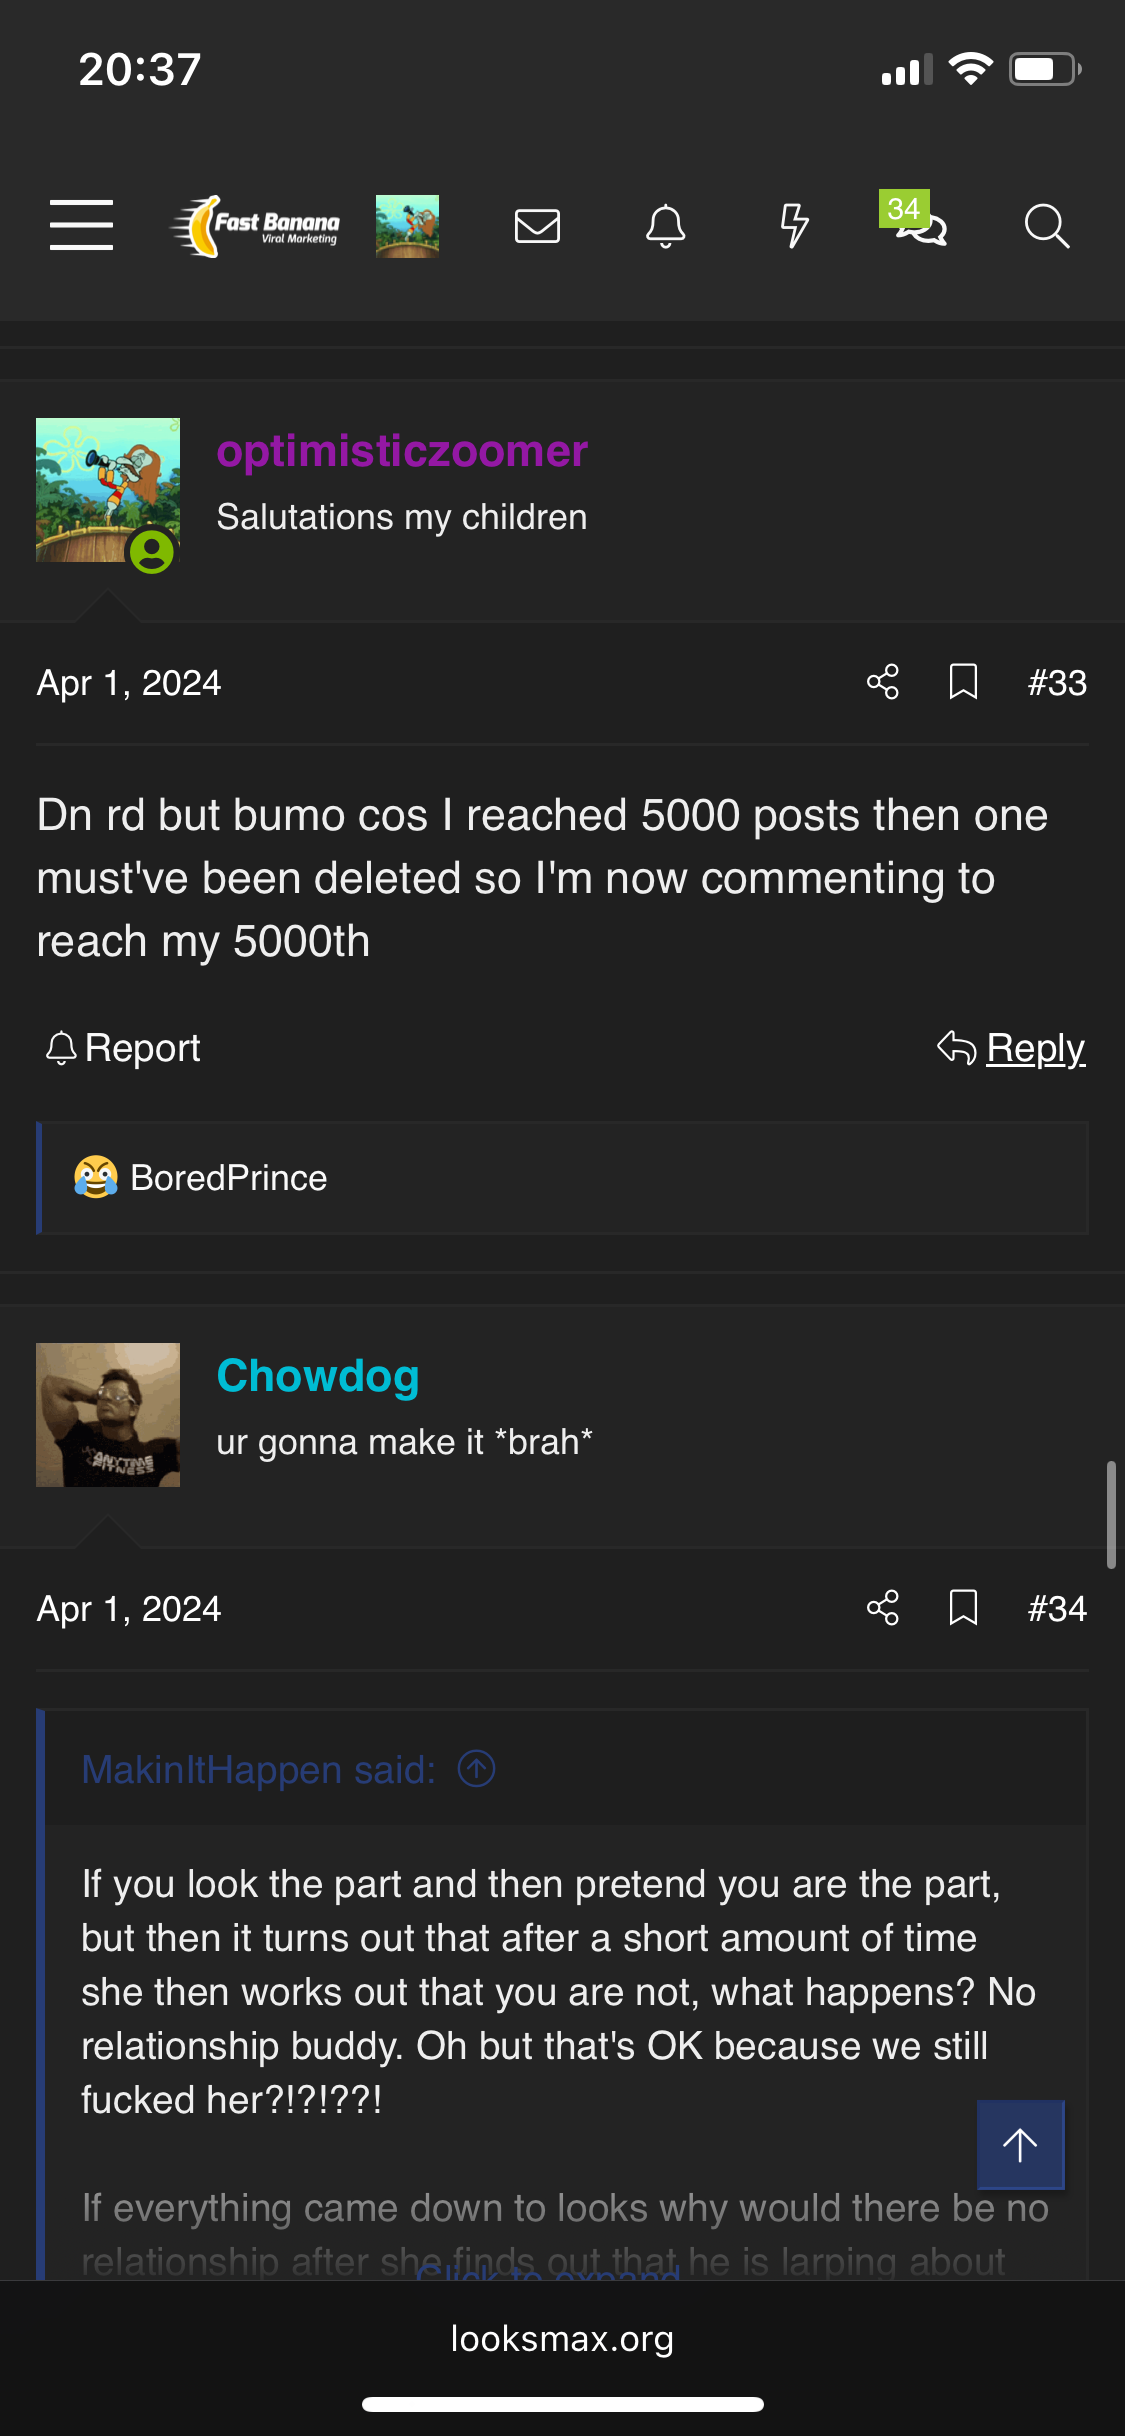Open the search magnifier icon

(x=1046, y=226)
